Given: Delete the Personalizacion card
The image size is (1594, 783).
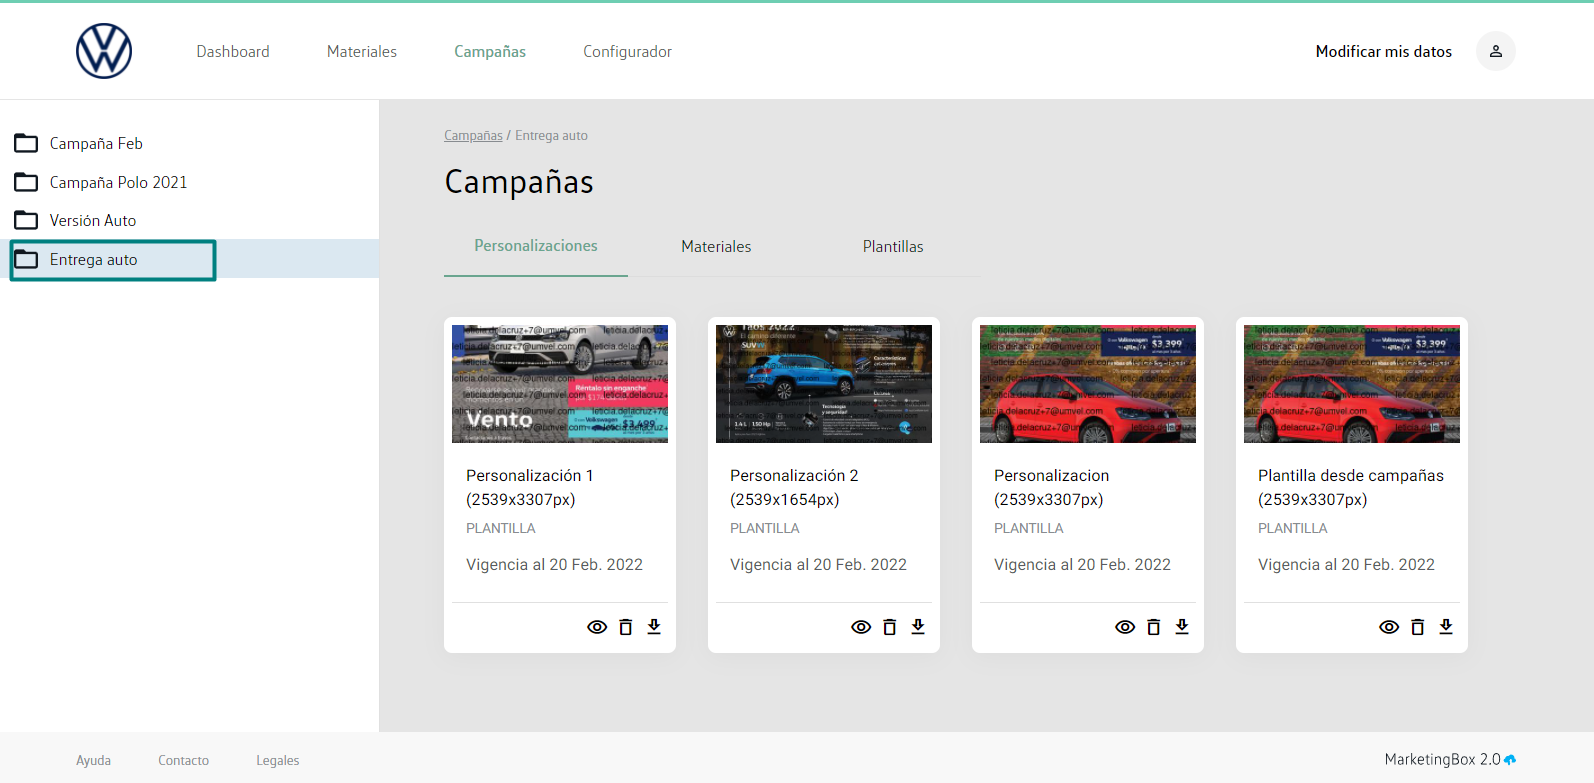Looking at the screenshot, I should click(1154, 627).
